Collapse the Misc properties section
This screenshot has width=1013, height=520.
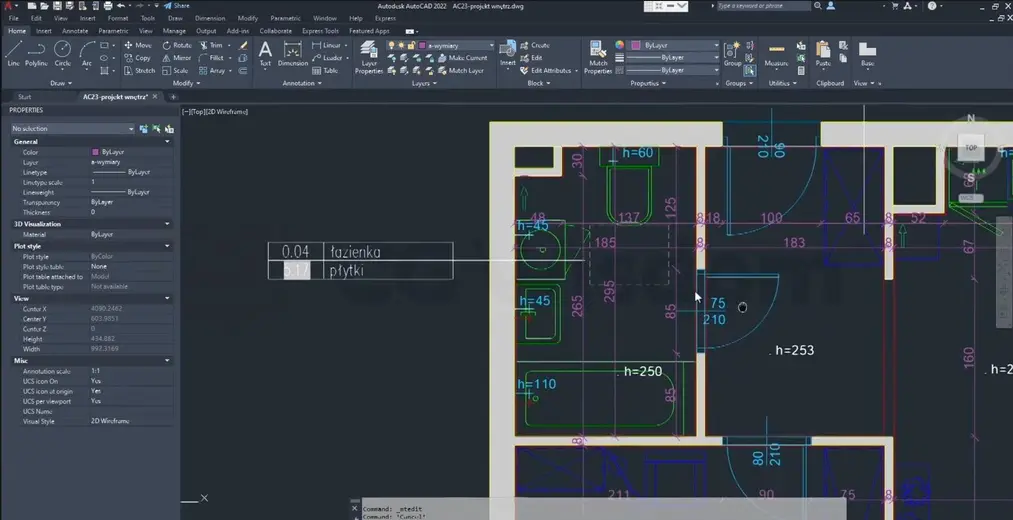(167, 360)
